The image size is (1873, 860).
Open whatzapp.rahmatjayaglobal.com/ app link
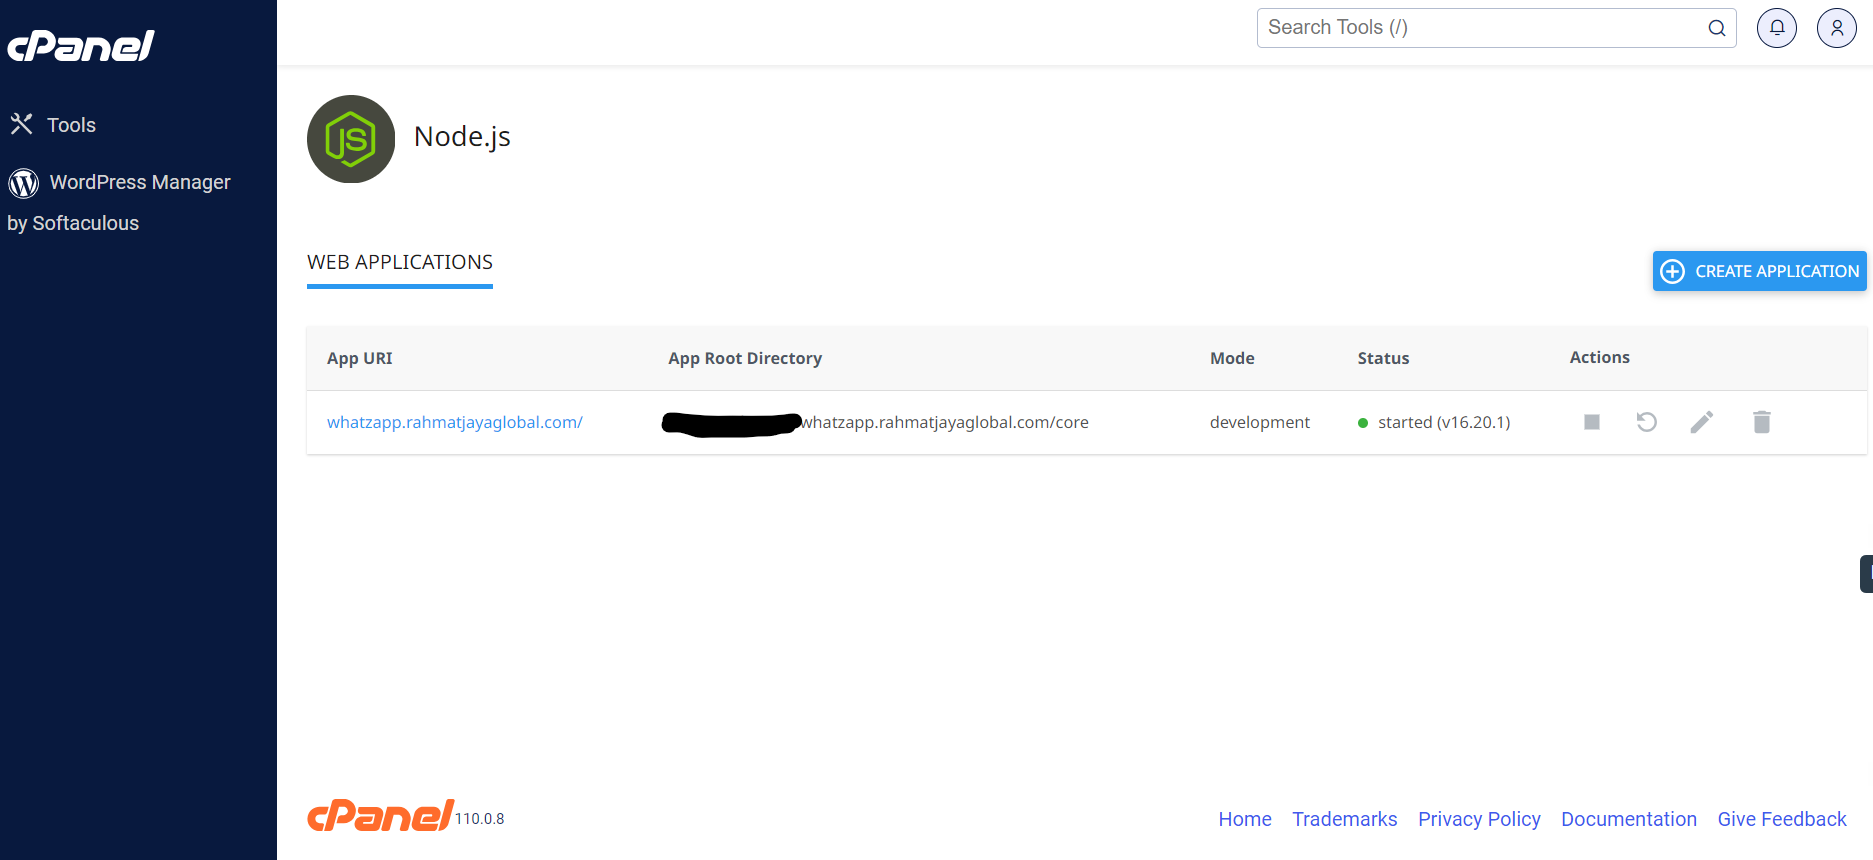pos(455,422)
